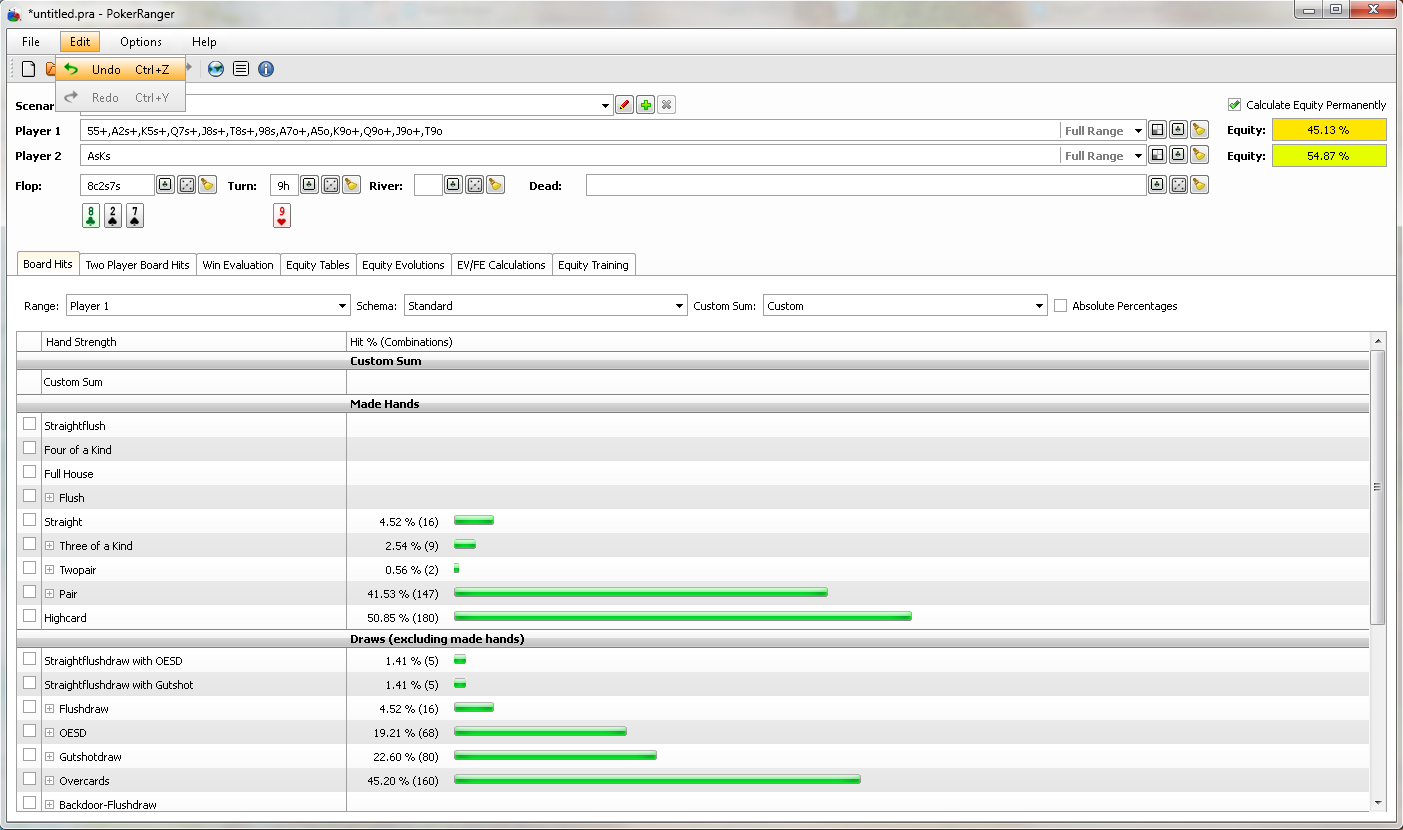Switch to Two Player Board Hits tab
This screenshot has height=830, width=1403.
(137, 265)
